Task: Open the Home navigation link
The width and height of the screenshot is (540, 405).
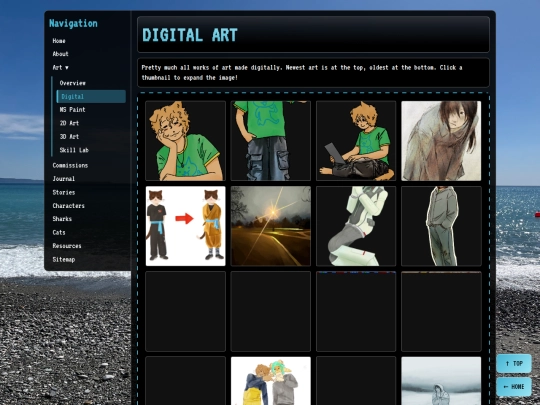Action: (x=59, y=41)
